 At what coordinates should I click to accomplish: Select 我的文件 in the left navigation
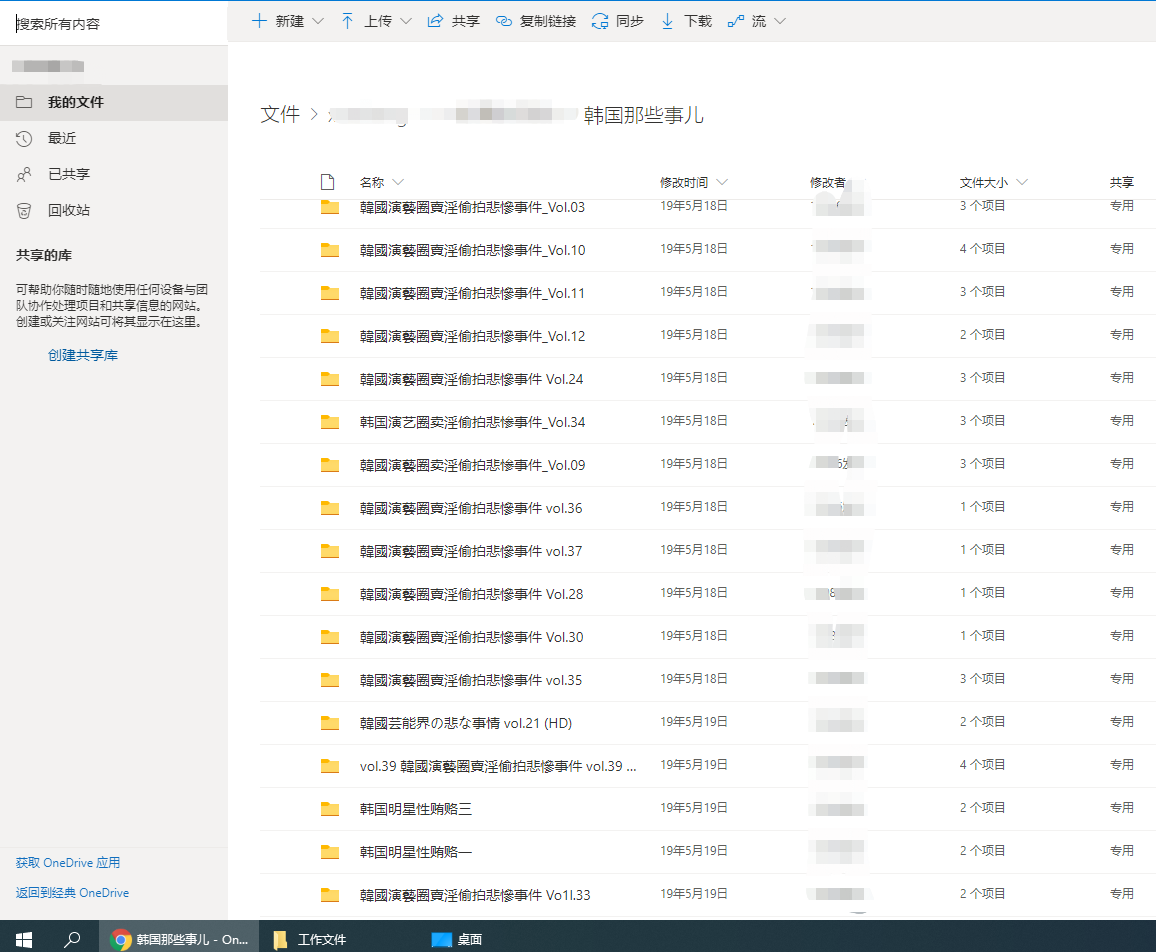76,102
